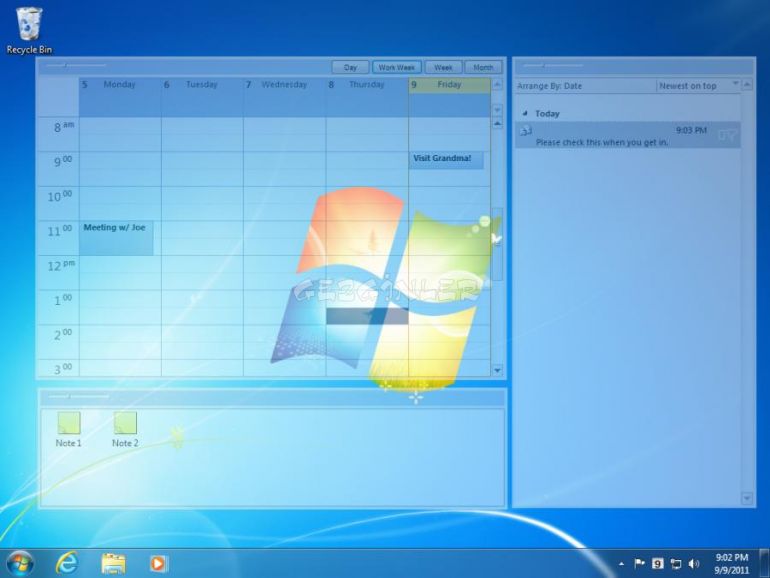This screenshot has width=770, height=578.
Task: Open the Windows Start menu orb
Action: click(20, 563)
